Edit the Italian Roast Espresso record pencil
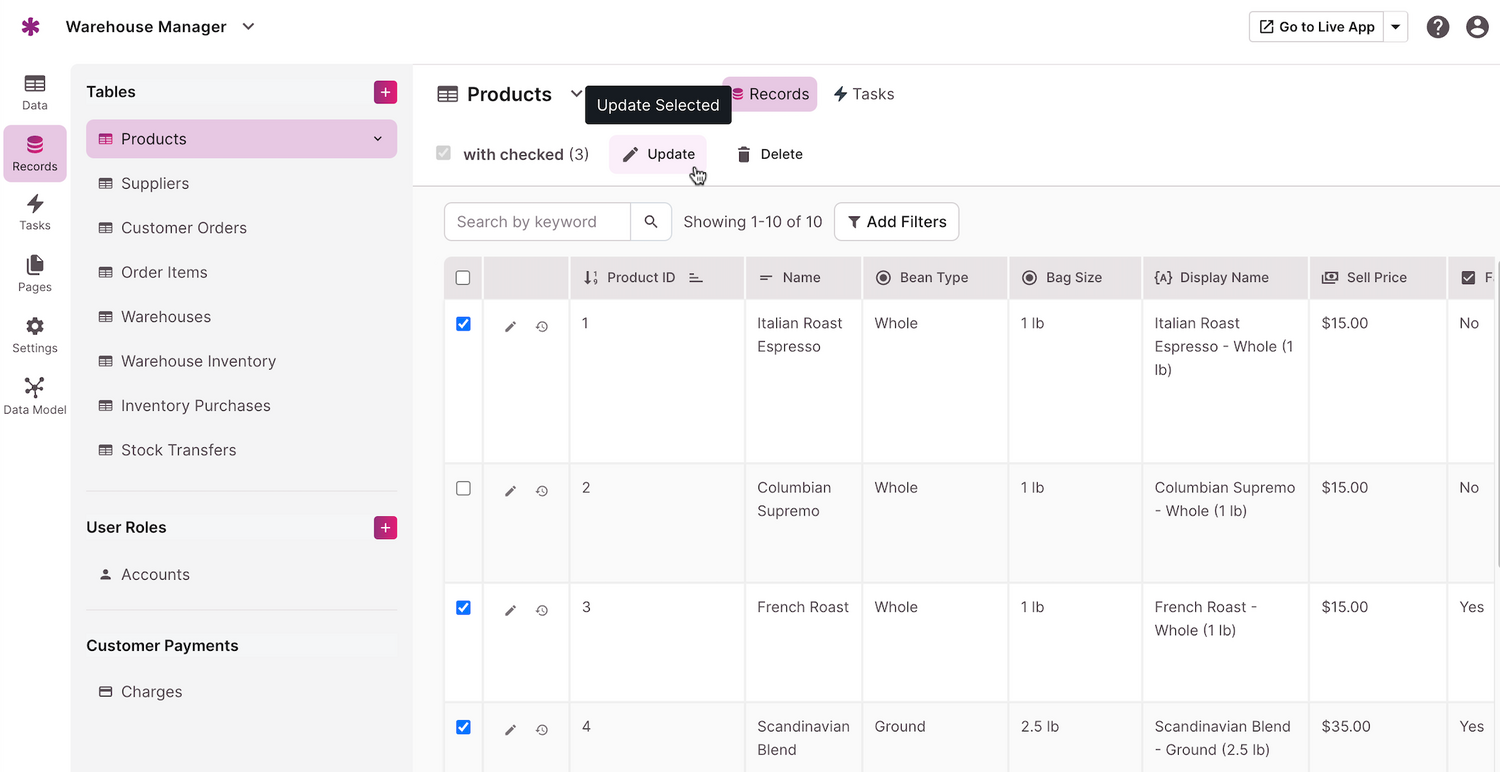The height and width of the screenshot is (772, 1500). 510,326
